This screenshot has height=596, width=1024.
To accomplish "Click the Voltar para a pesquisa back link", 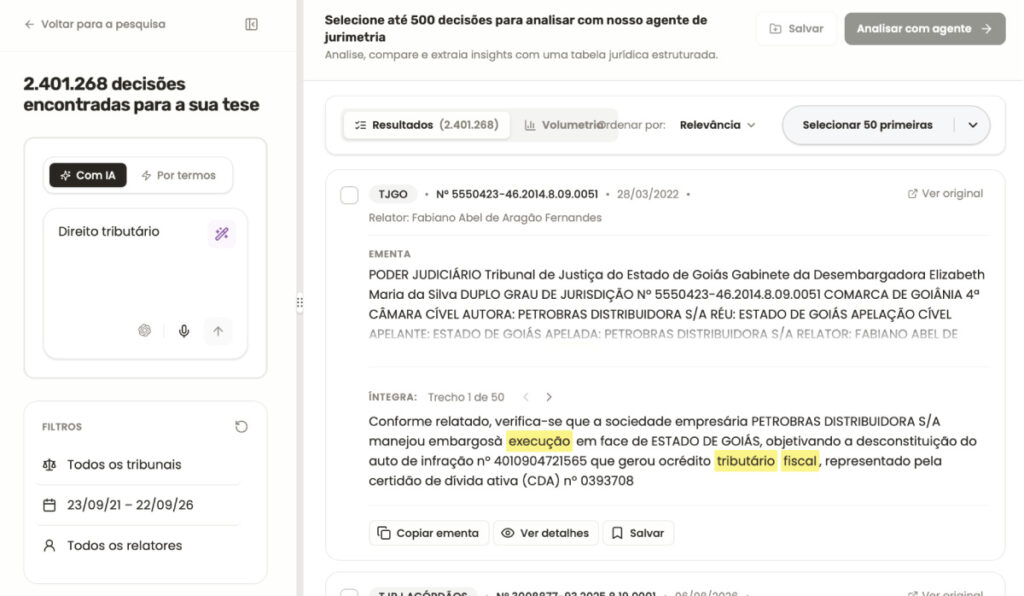I will click(95, 24).
